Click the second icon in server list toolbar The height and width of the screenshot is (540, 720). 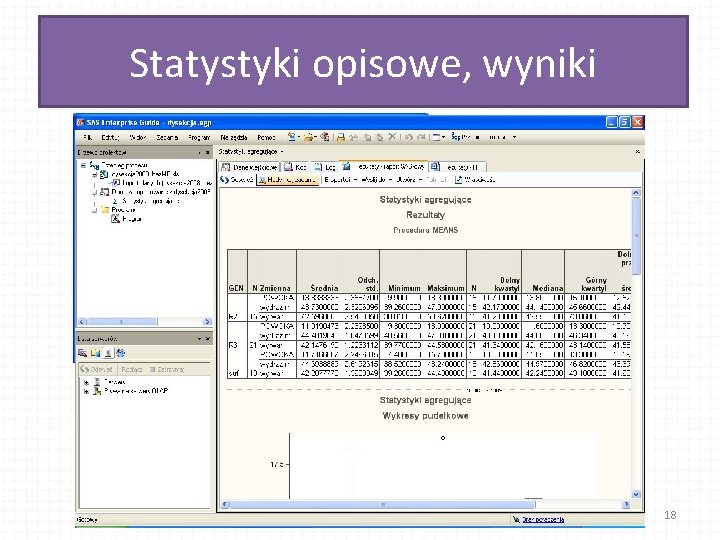coord(95,353)
